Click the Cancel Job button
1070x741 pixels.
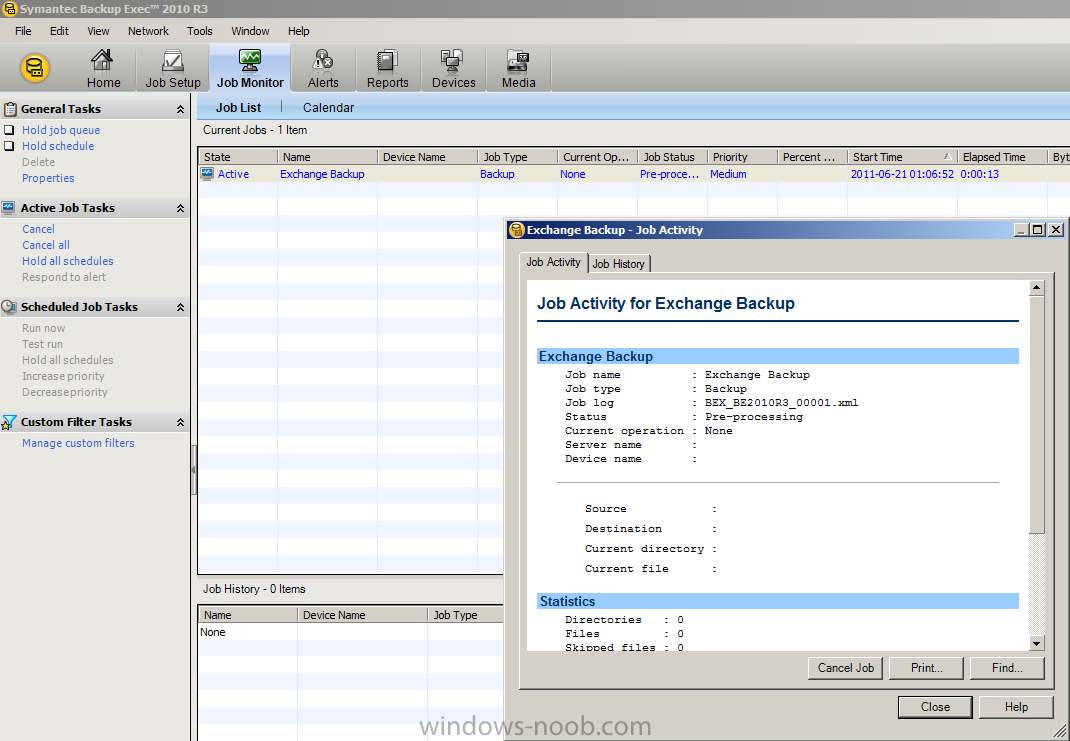(x=845, y=668)
